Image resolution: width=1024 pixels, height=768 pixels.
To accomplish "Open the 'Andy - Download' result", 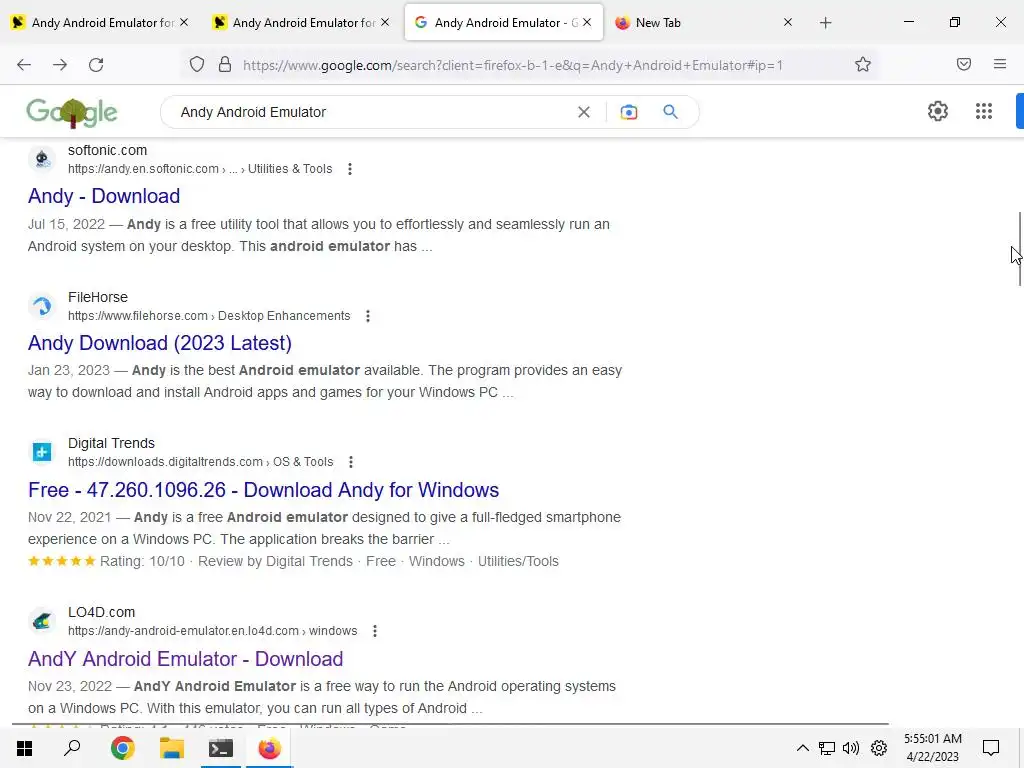I will (104, 196).
